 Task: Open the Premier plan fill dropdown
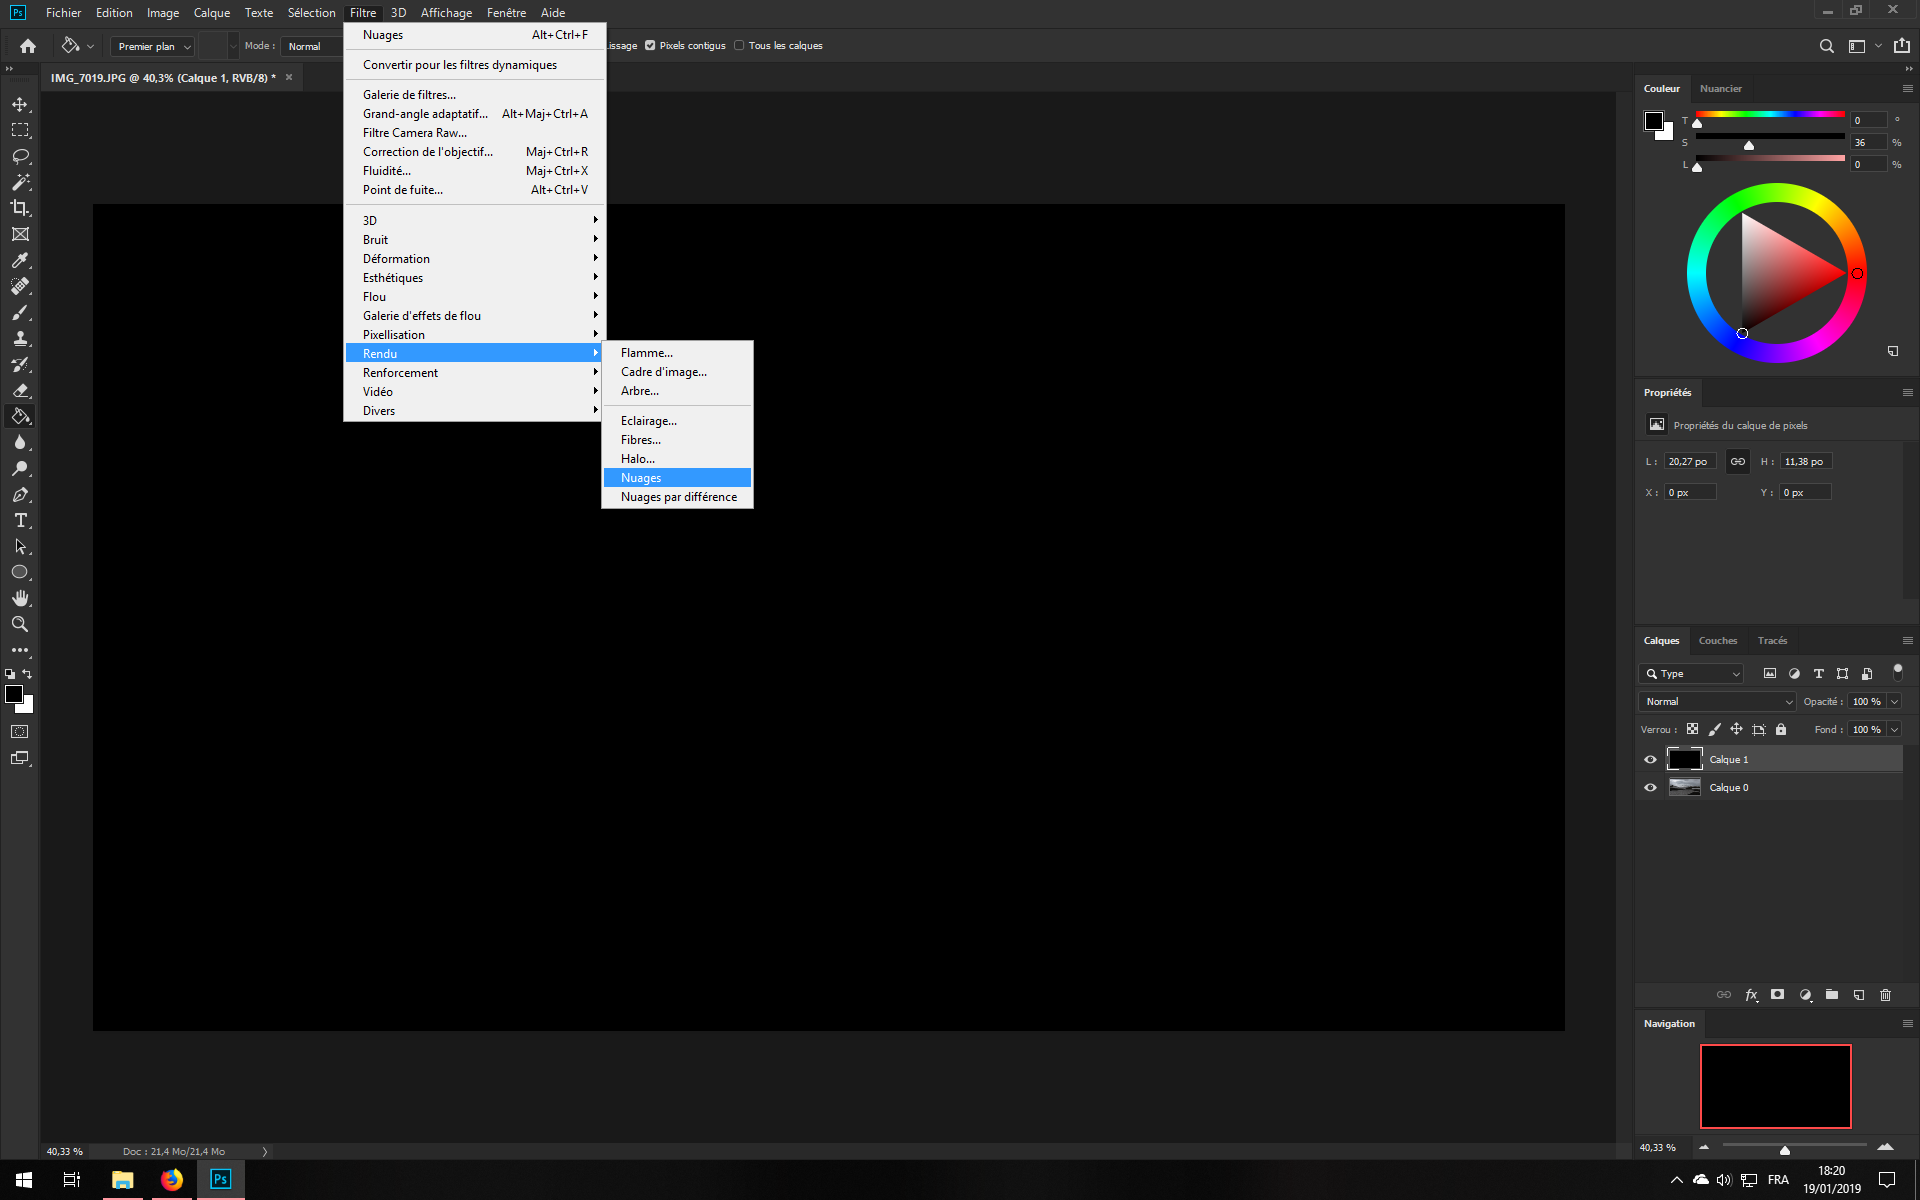[x=153, y=46]
